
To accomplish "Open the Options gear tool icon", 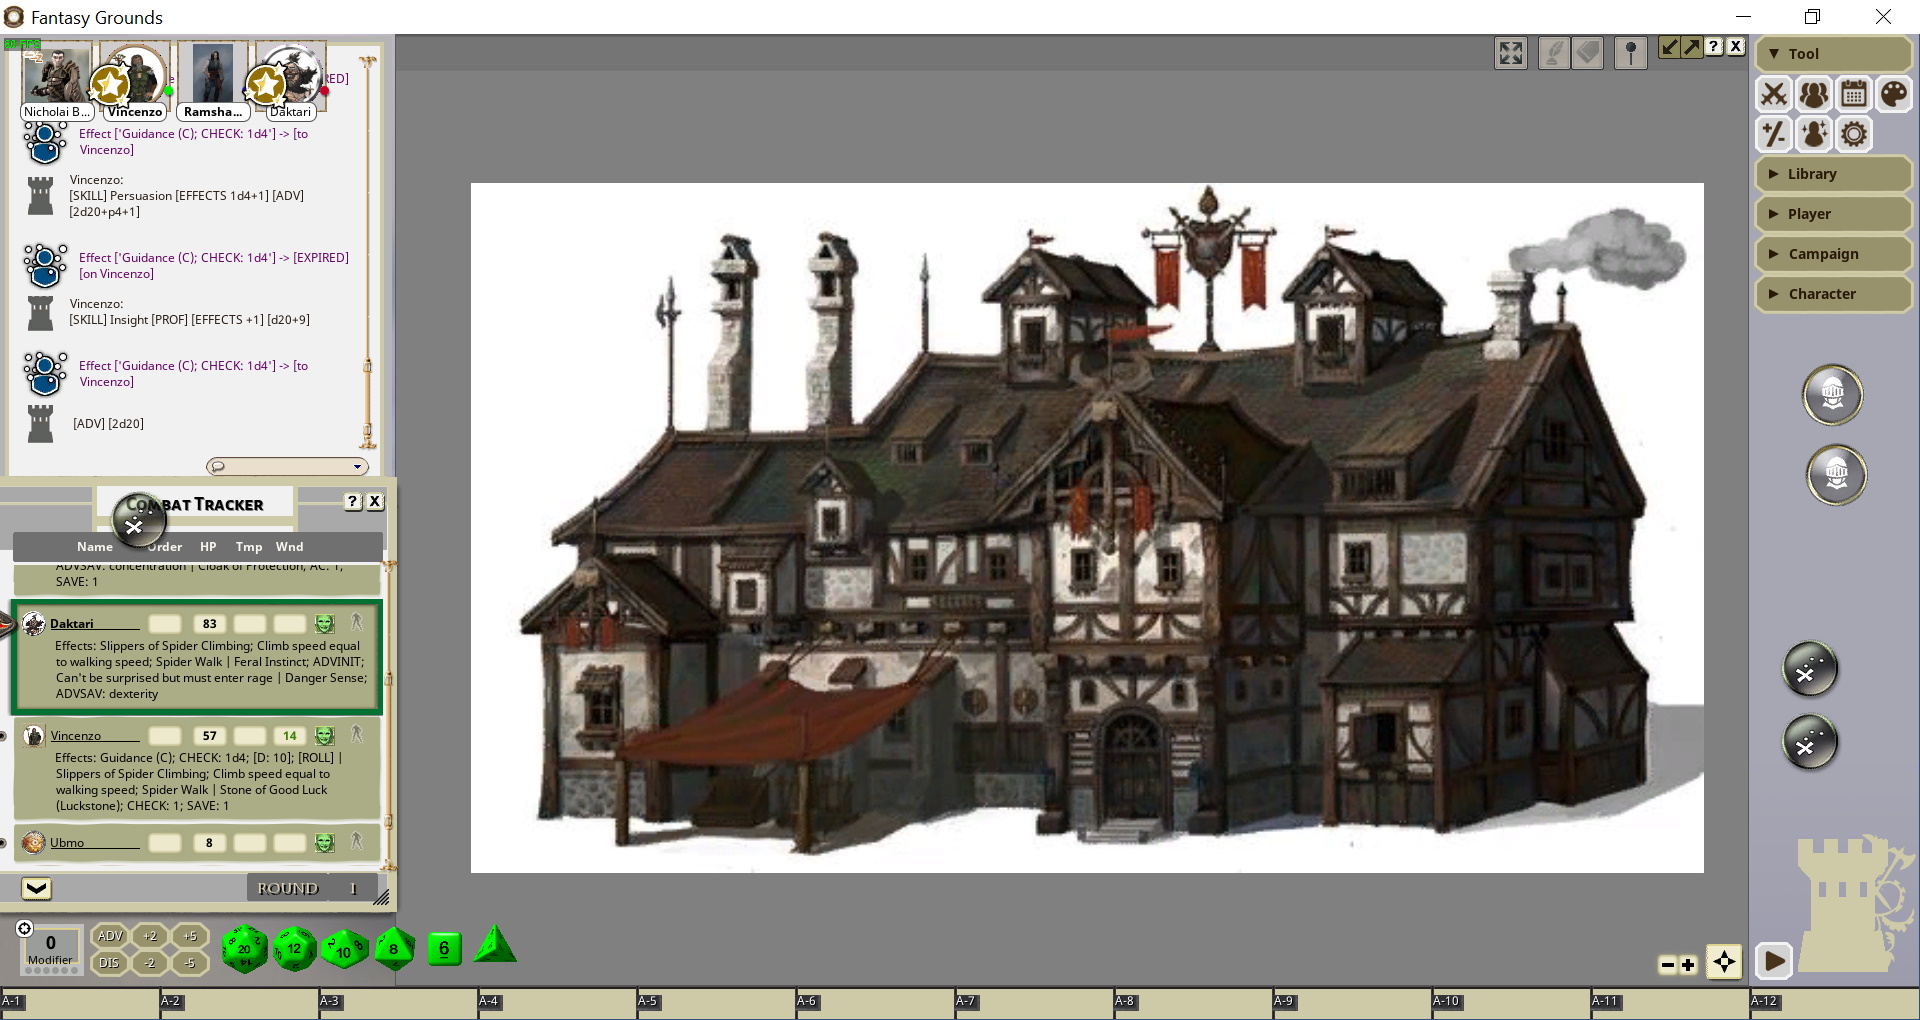I will point(1854,134).
